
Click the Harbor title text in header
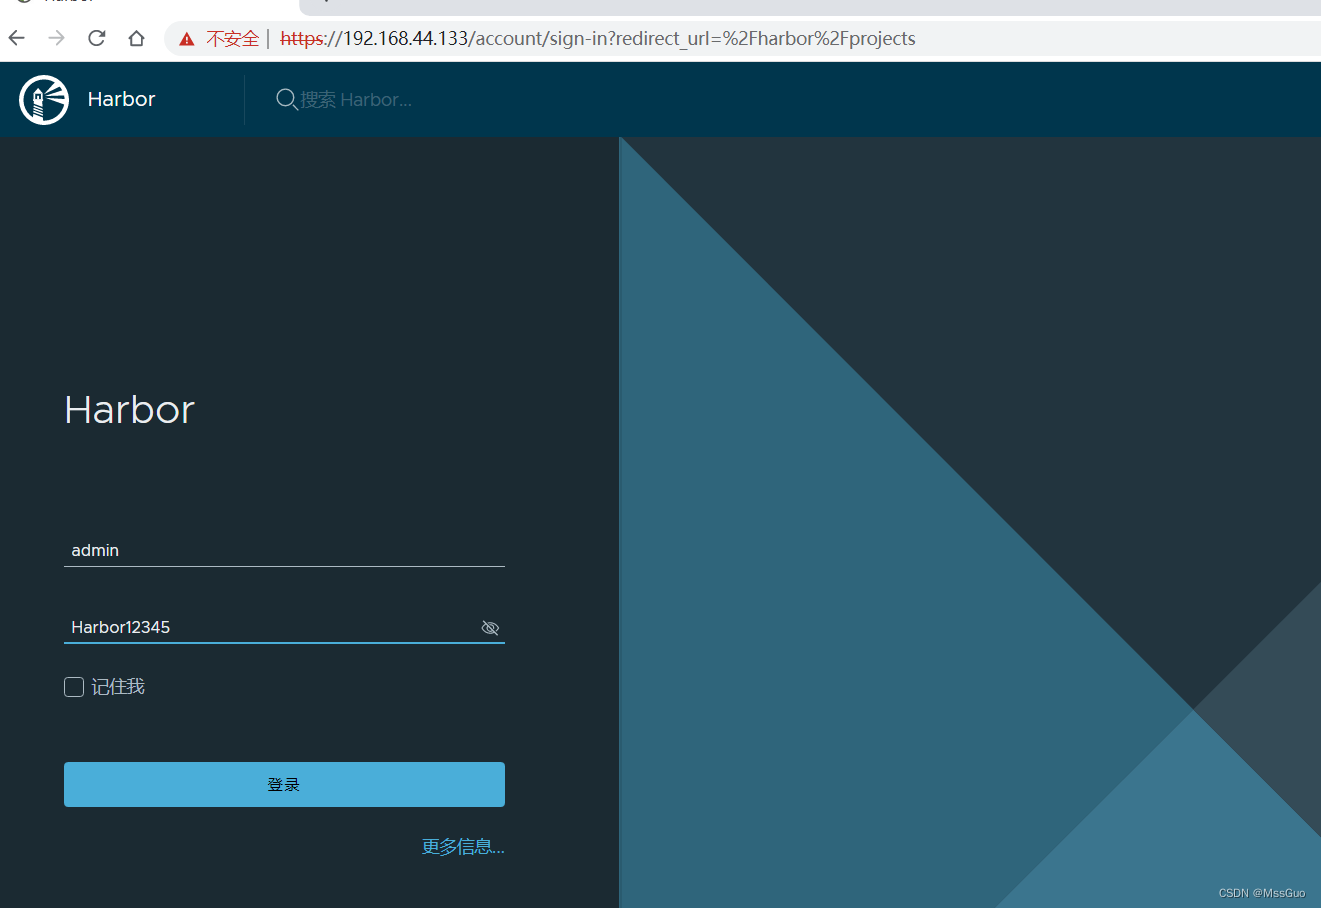(x=121, y=99)
